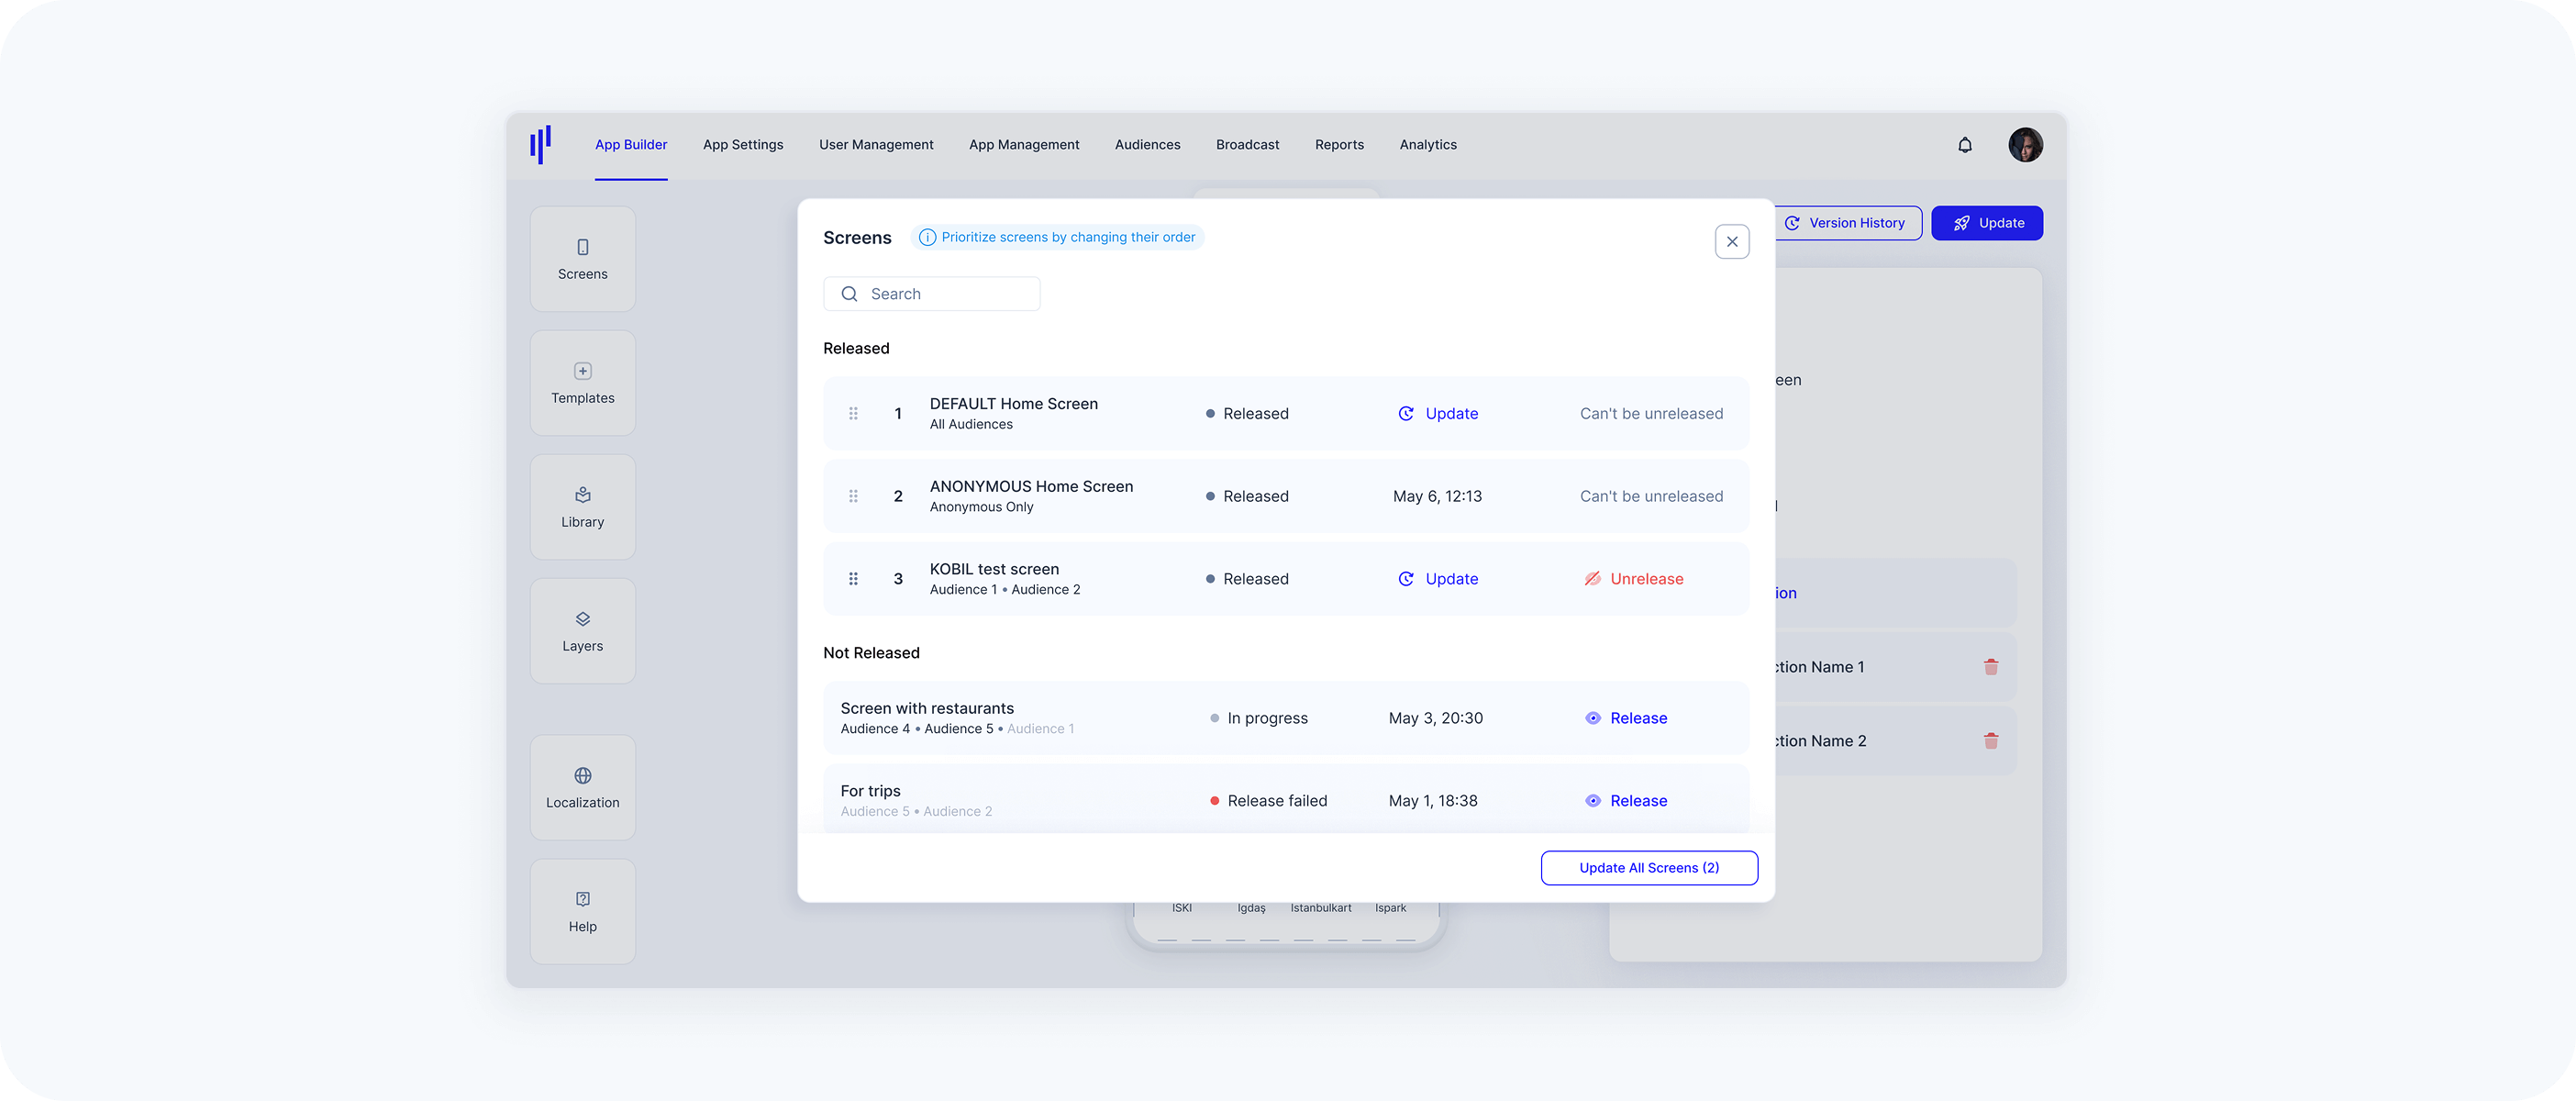Open the Help panel

click(x=582, y=911)
